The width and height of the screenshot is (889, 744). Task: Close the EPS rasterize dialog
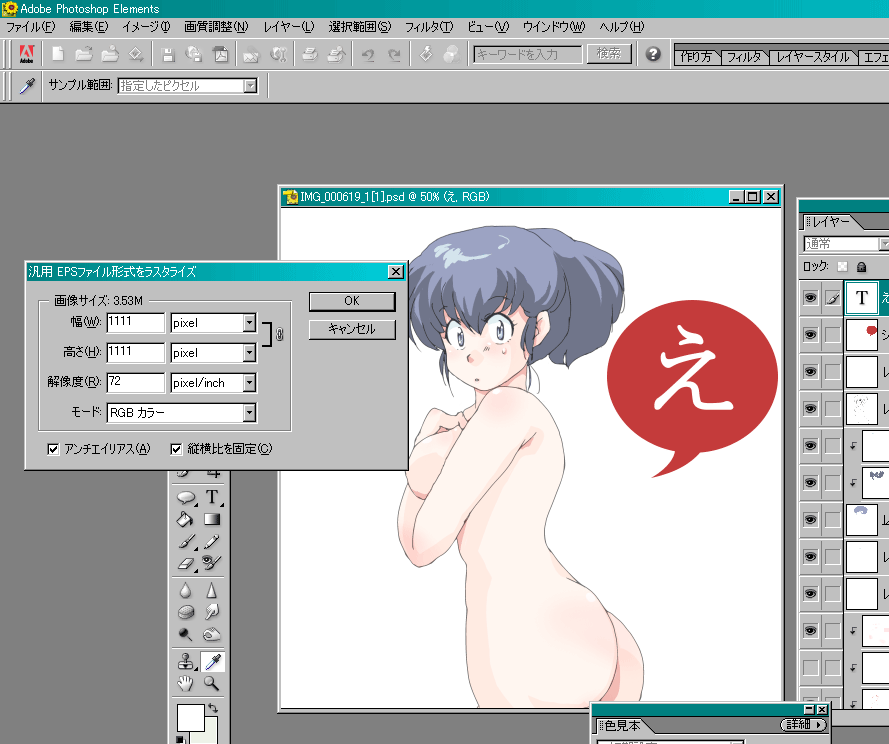click(396, 272)
